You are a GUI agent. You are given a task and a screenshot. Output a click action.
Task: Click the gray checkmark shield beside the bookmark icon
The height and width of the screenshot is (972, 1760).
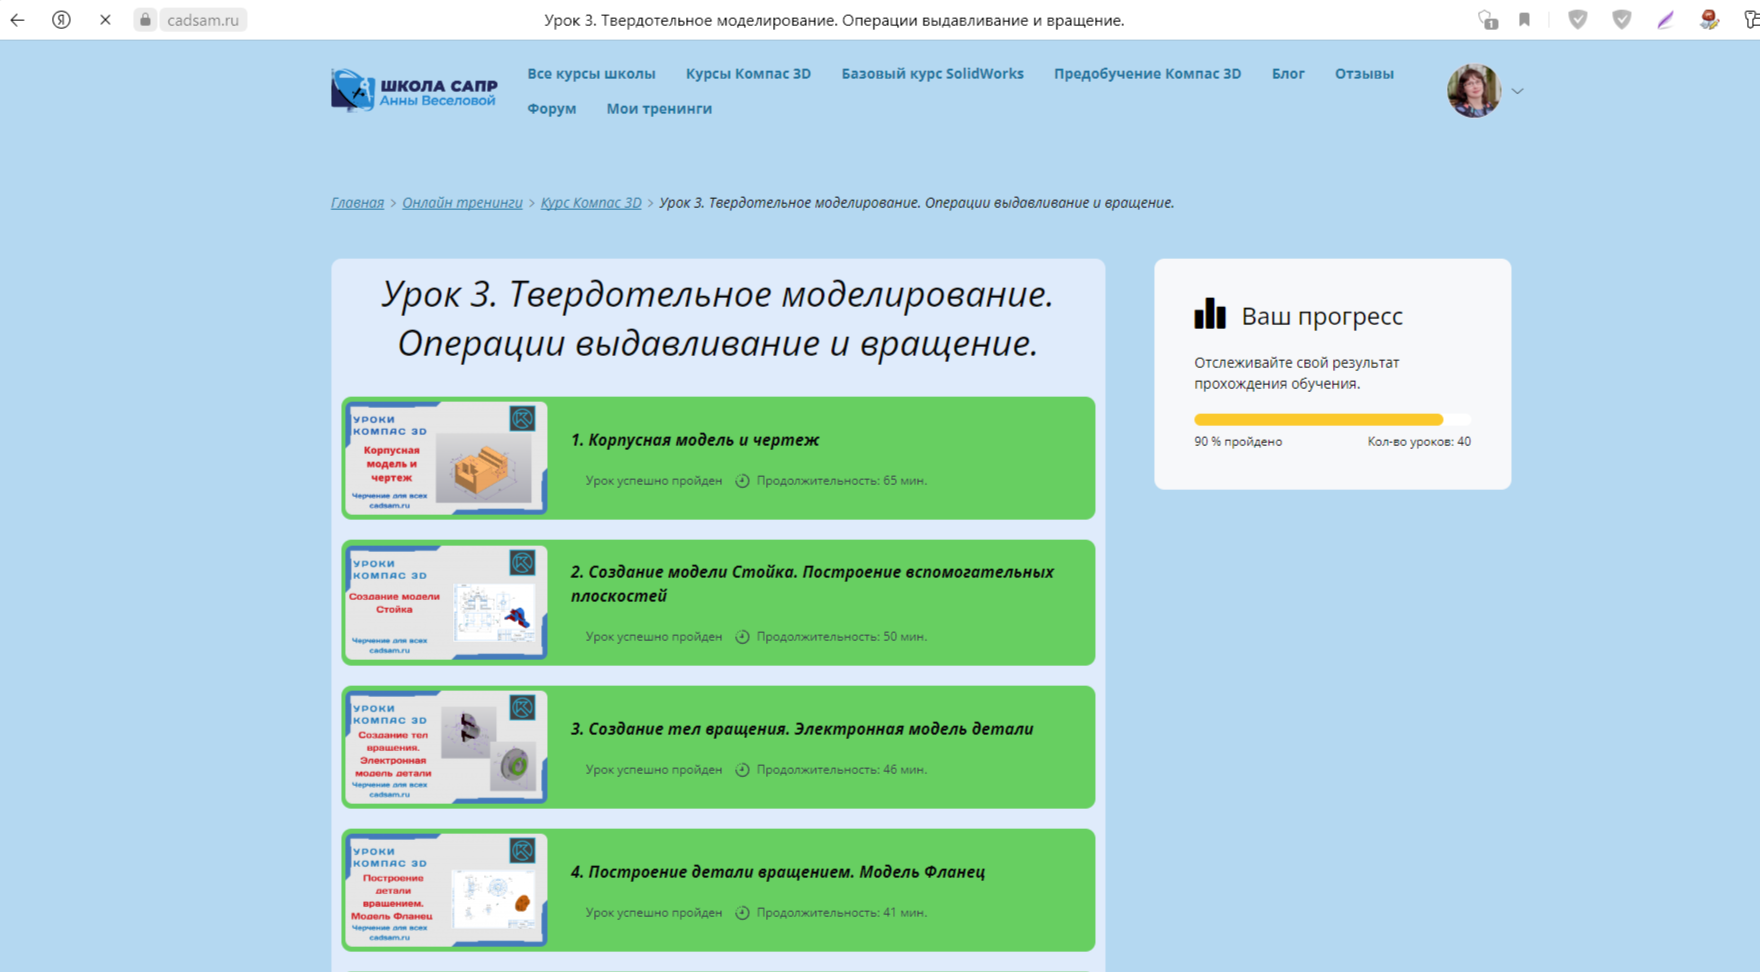click(1578, 20)
